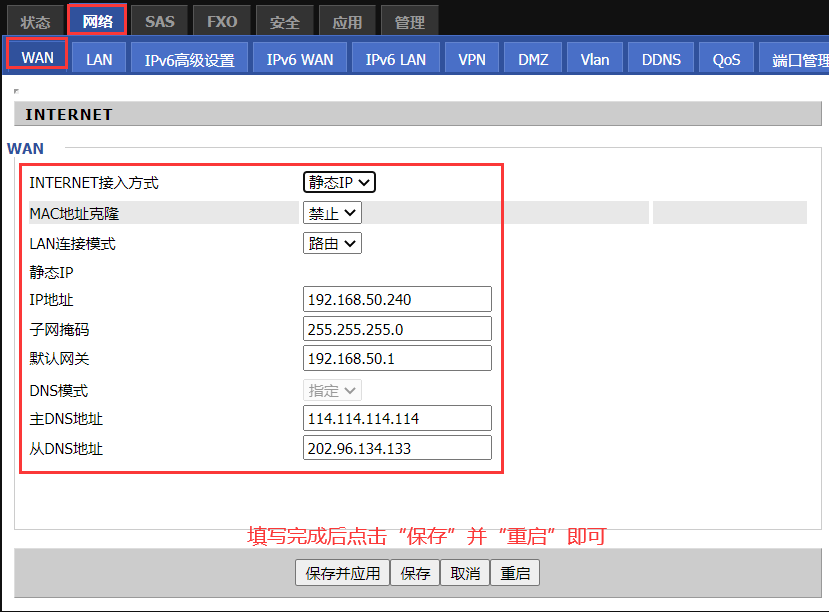Focus the 子网掩码 input field
The height and width of the screenshot is (612, 829).
[x=397, y=329]
